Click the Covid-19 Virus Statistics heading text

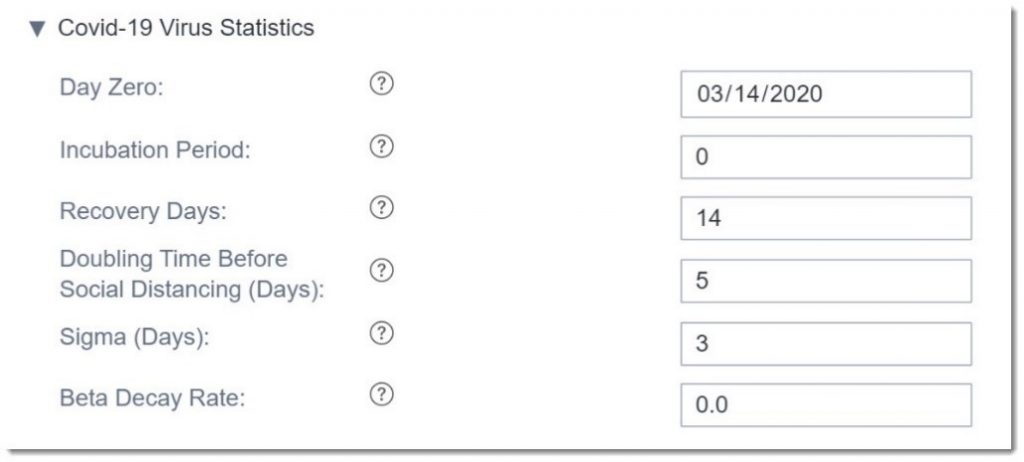click(186, 28)
